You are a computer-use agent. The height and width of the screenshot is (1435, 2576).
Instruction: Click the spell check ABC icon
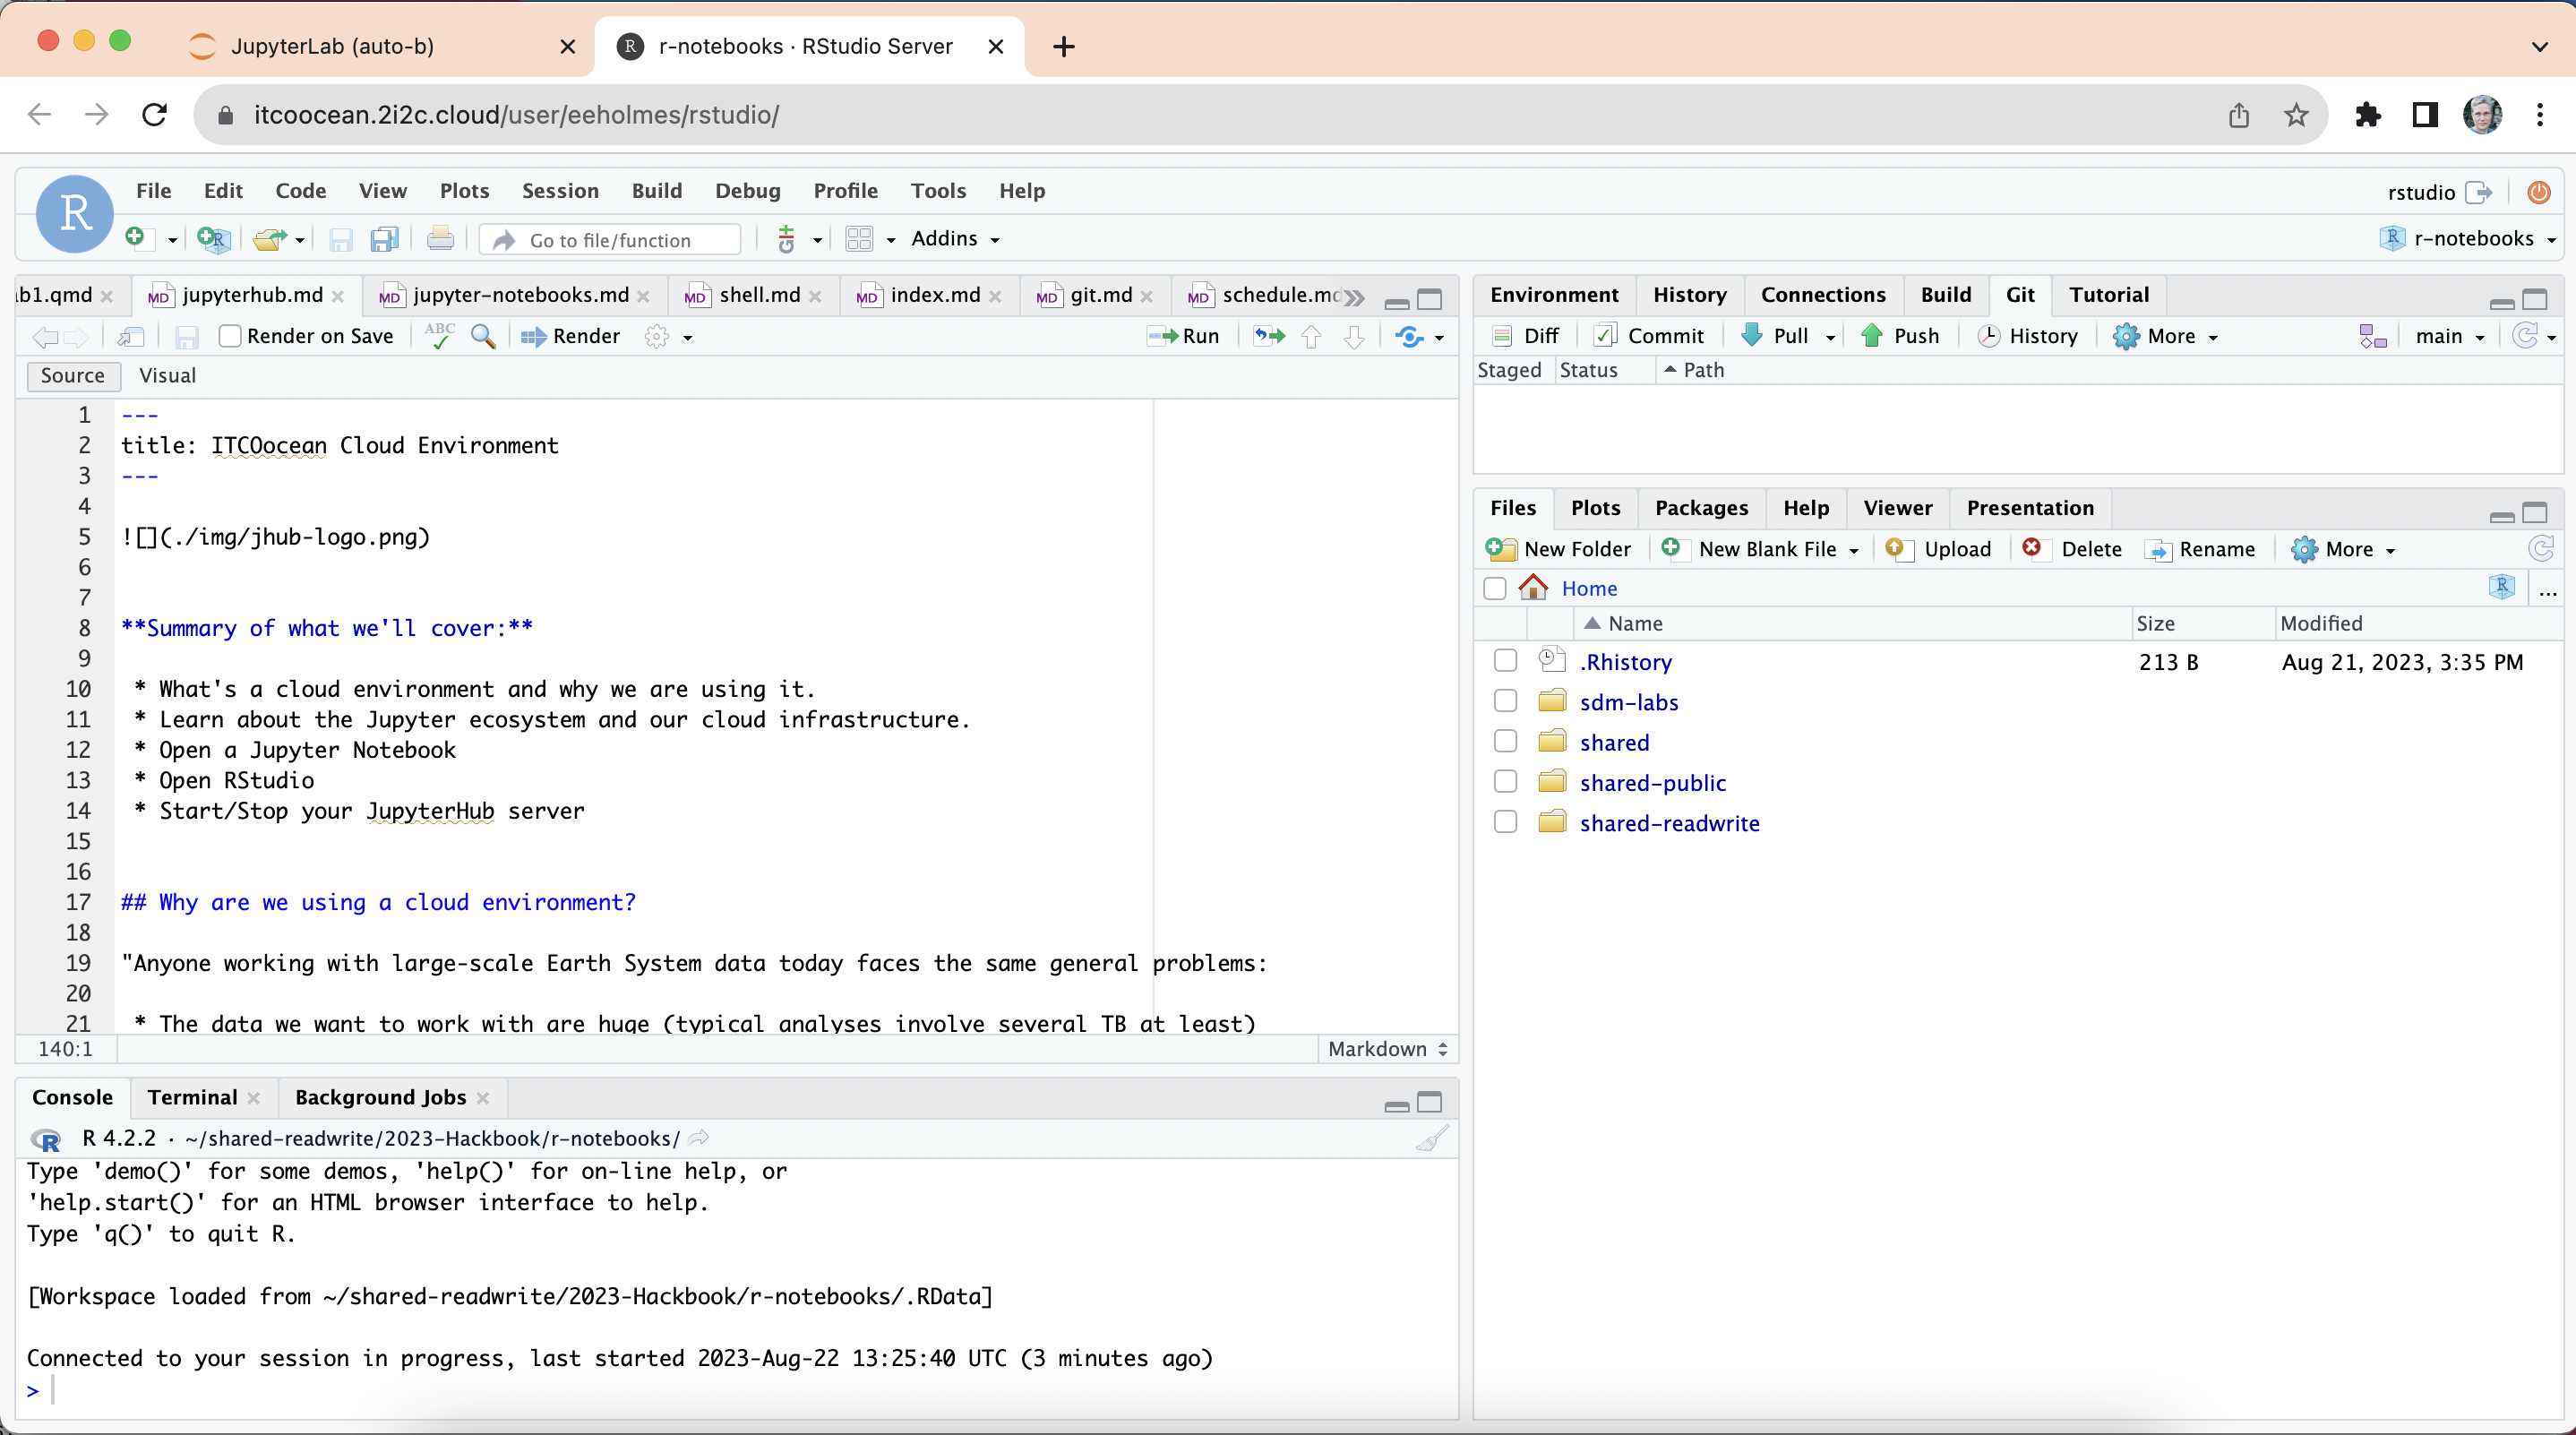click(x=439, y=336)
